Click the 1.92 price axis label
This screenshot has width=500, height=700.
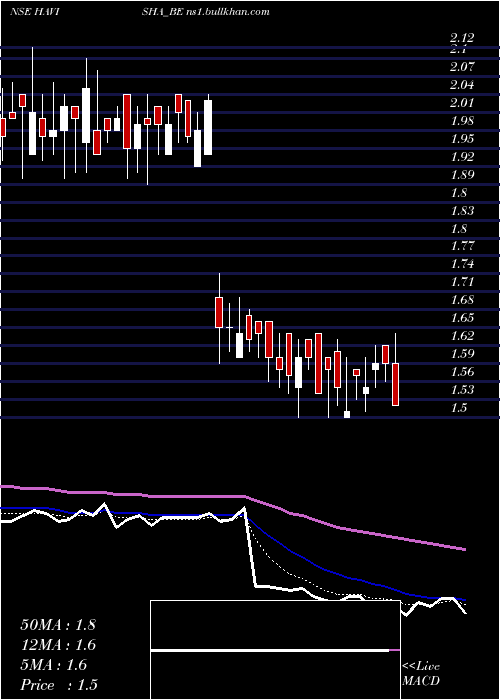462,157
